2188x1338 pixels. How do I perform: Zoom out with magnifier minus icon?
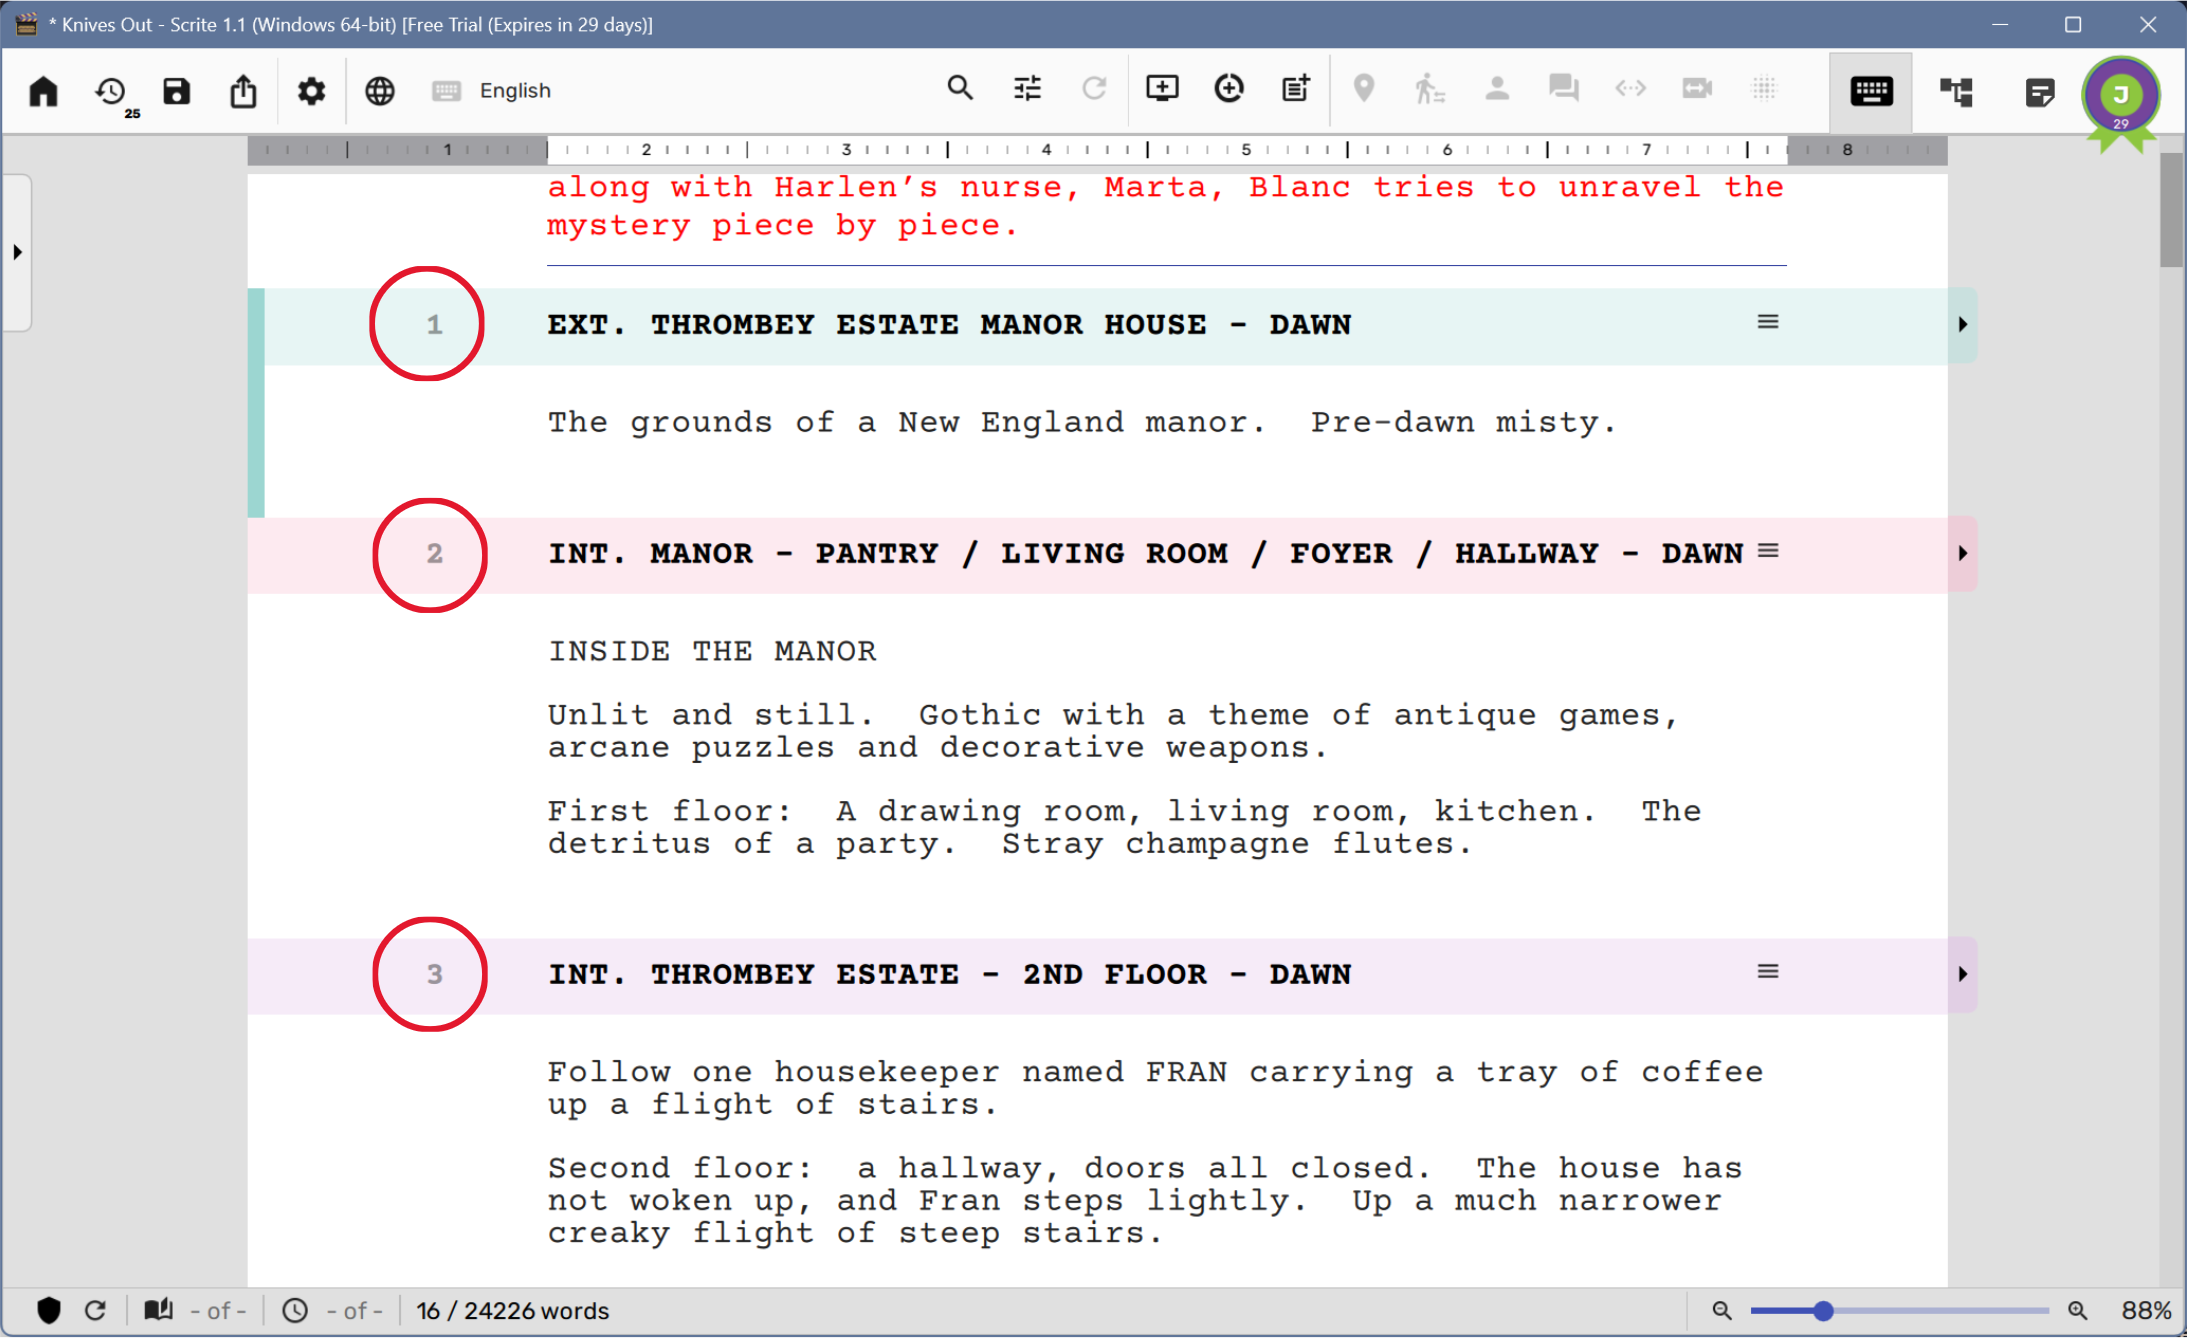tap(1722, 1310)
